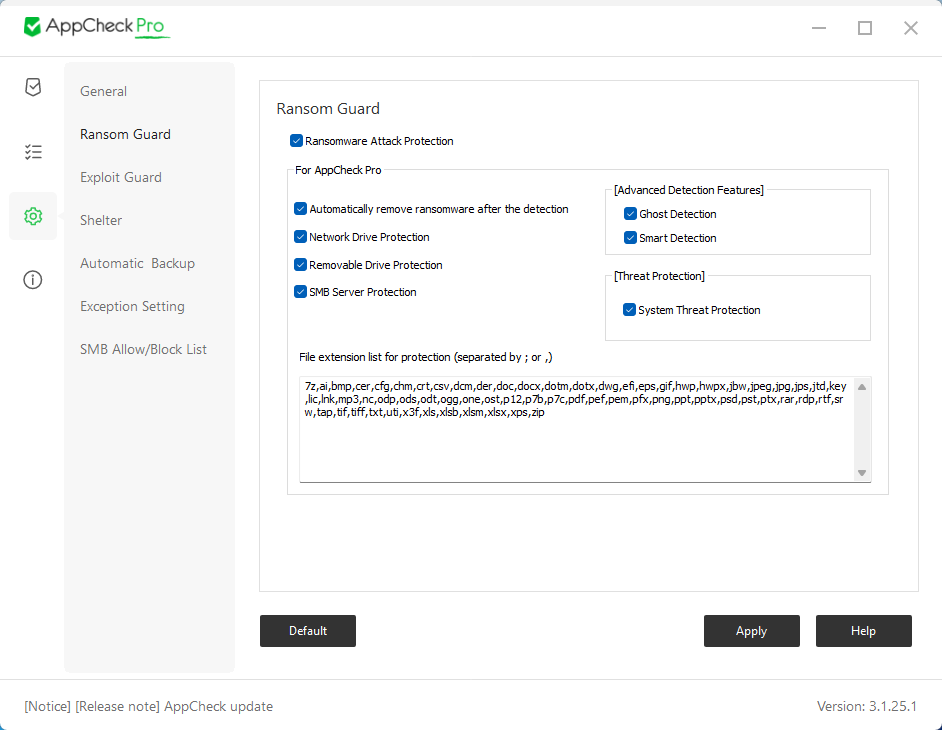942x730 pixels.
Task: Uncheck System Threat Protection
Action: tap(630, 310)
